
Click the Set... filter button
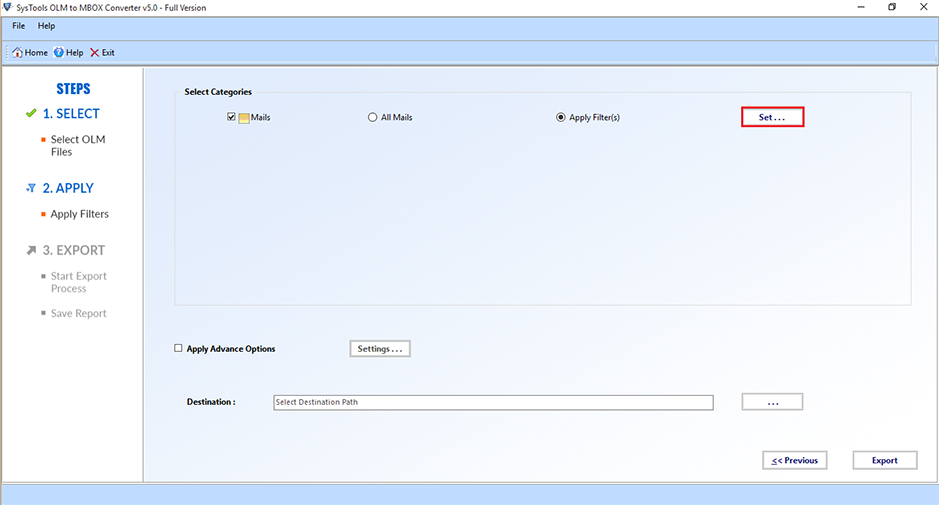tap(772, 117)
